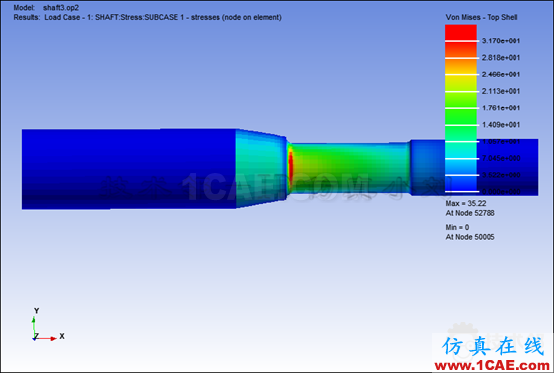Select the 2.113e+001 legend value
554x373 pixels.
(501, 91)
